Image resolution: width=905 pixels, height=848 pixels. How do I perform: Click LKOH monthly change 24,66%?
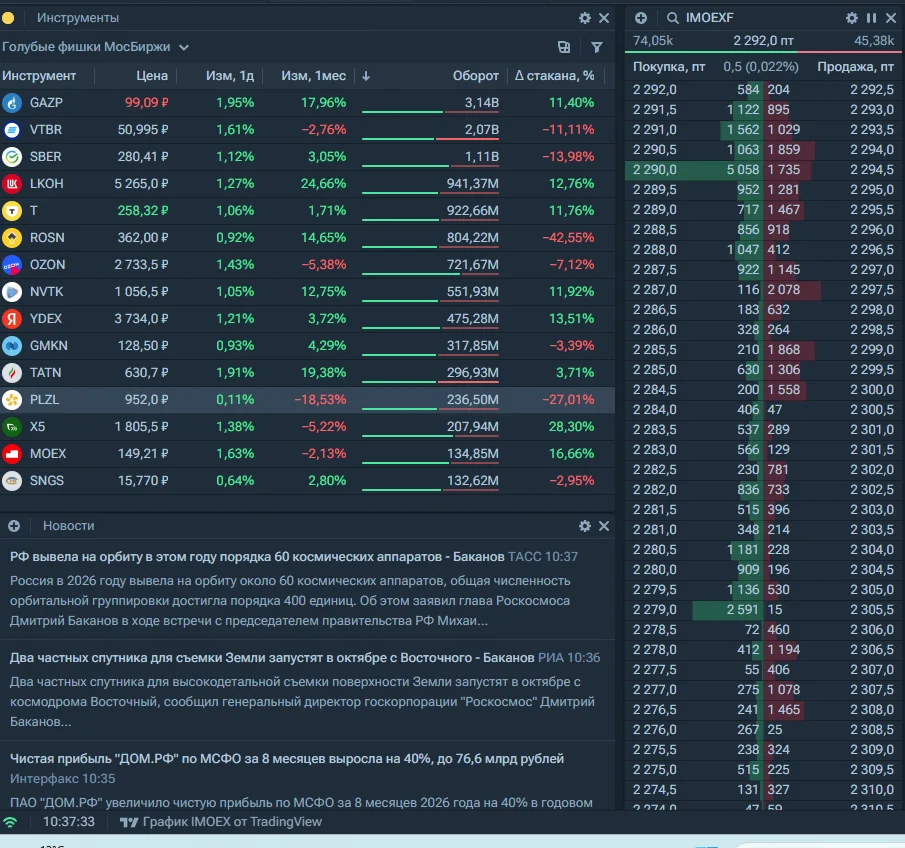tap(323, 184)
